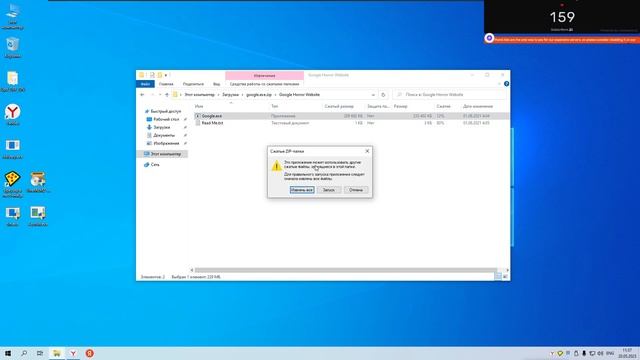Switch to details view icon in status bar
640x360 pixels.
click(498, 277)
